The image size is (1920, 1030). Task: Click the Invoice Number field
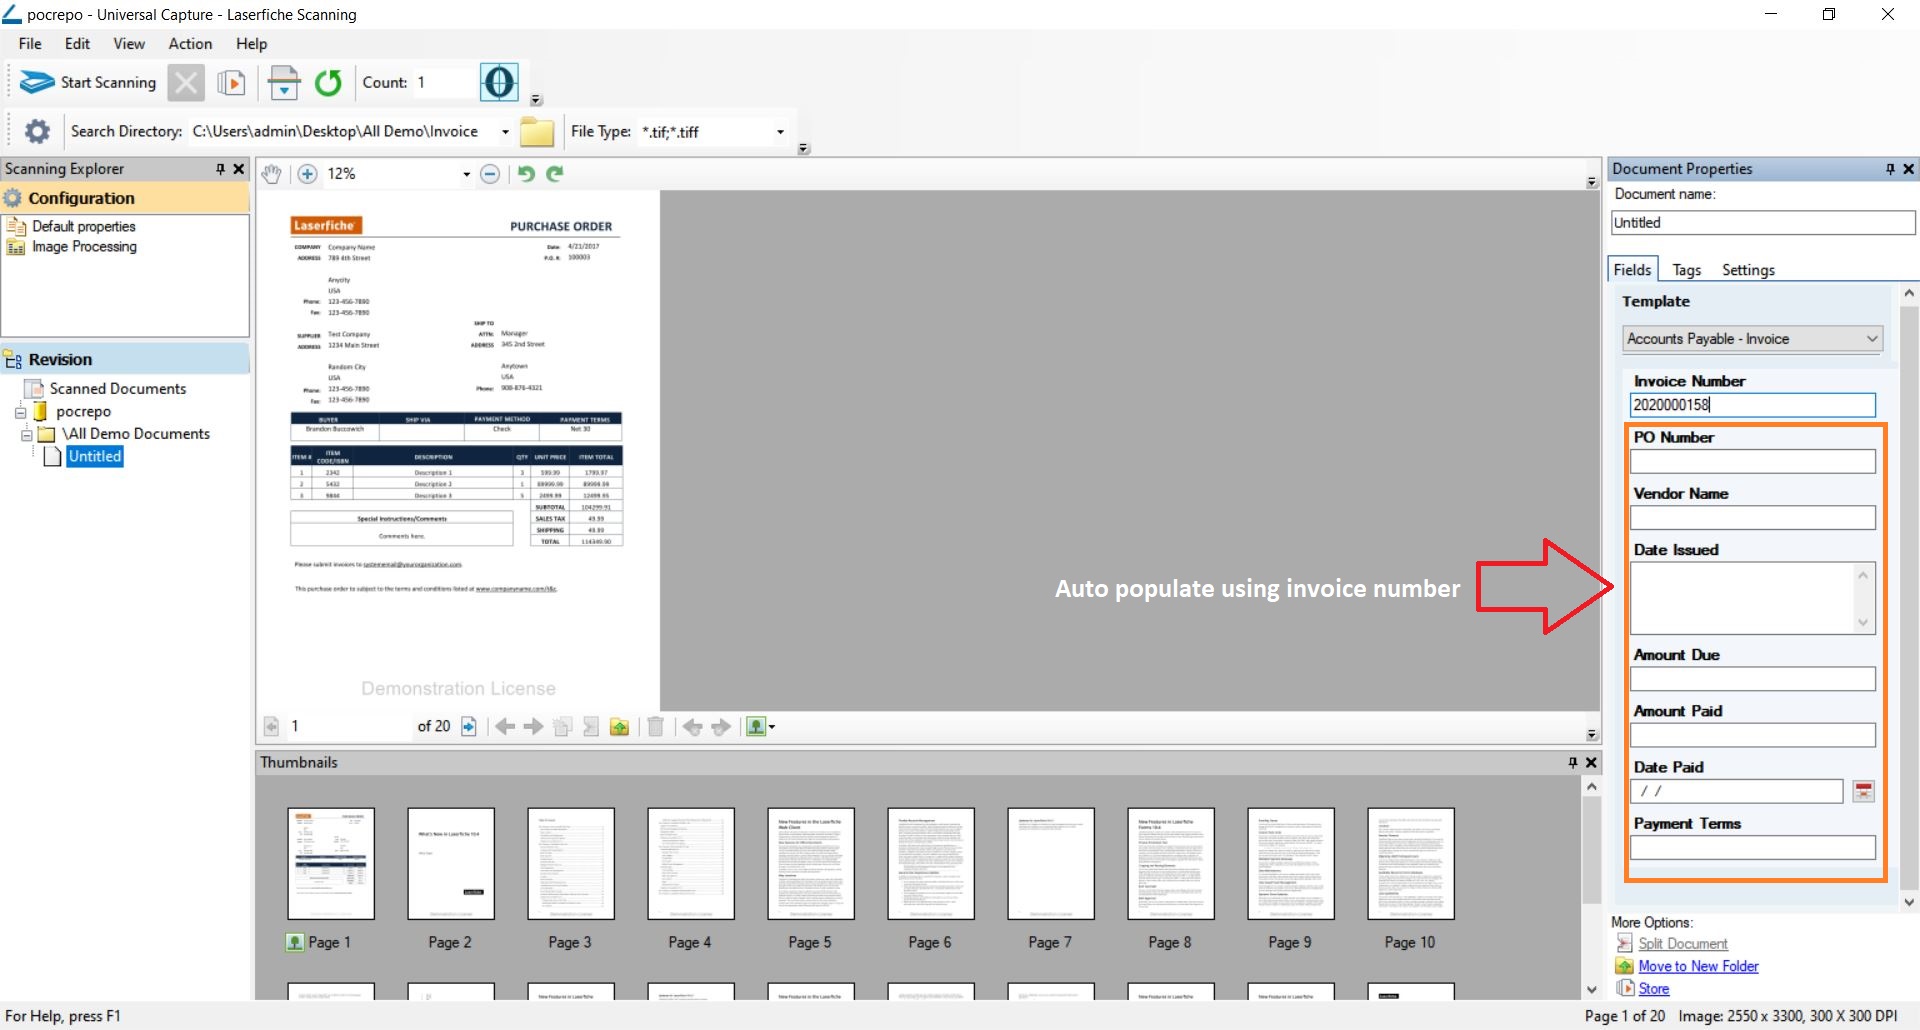[1752, 405]
